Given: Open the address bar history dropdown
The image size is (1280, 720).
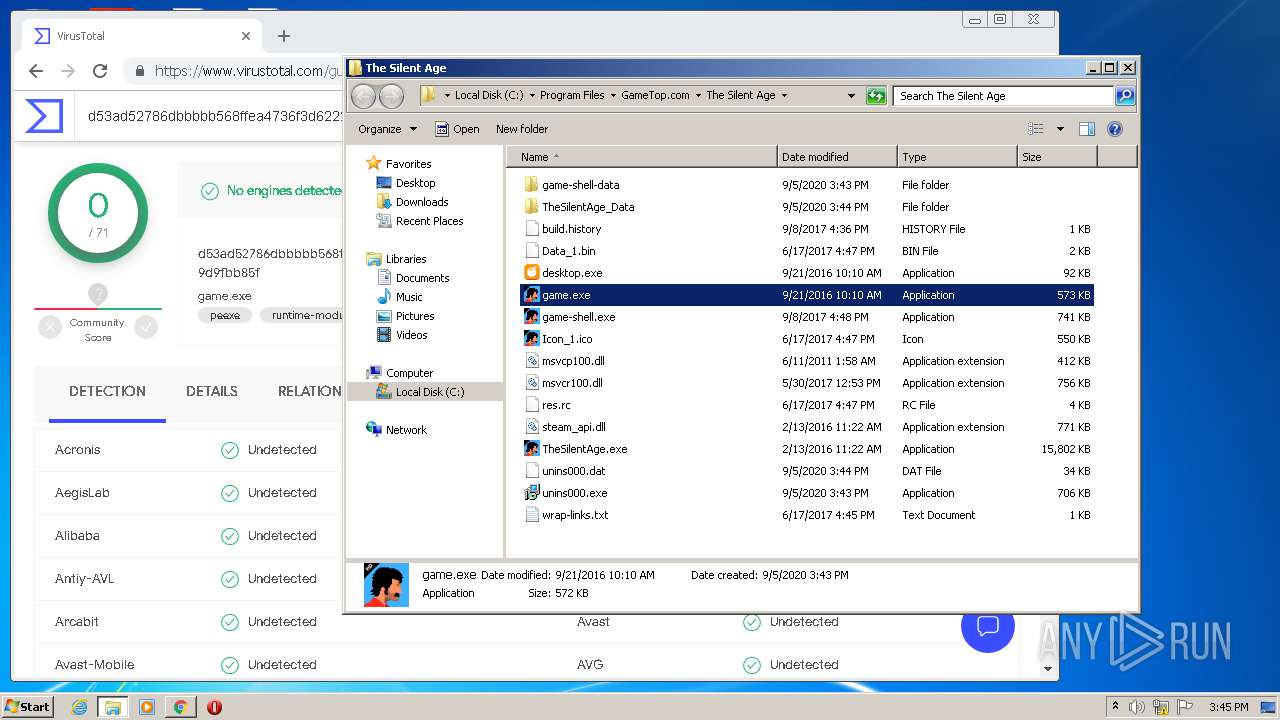Looking at the screenshot, I should 851,96.
